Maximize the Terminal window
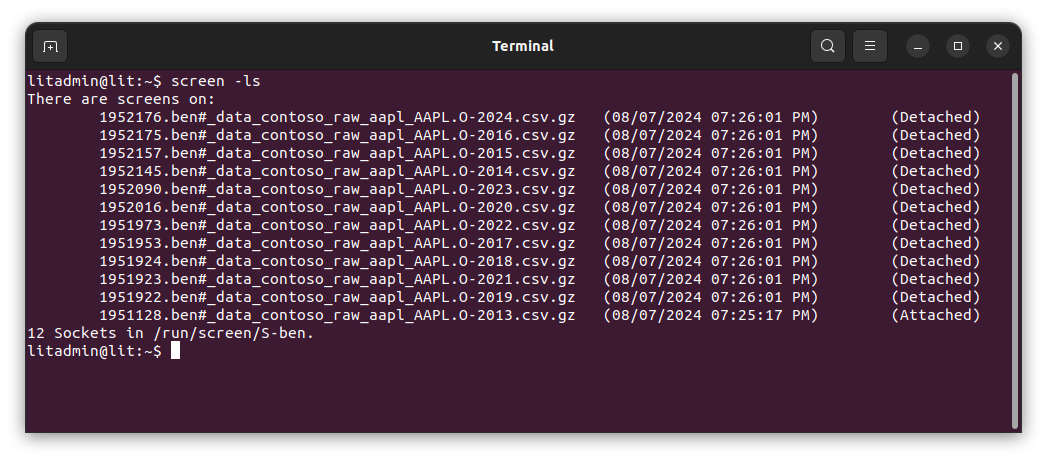The image size is (1047, 461). (958, 46)
